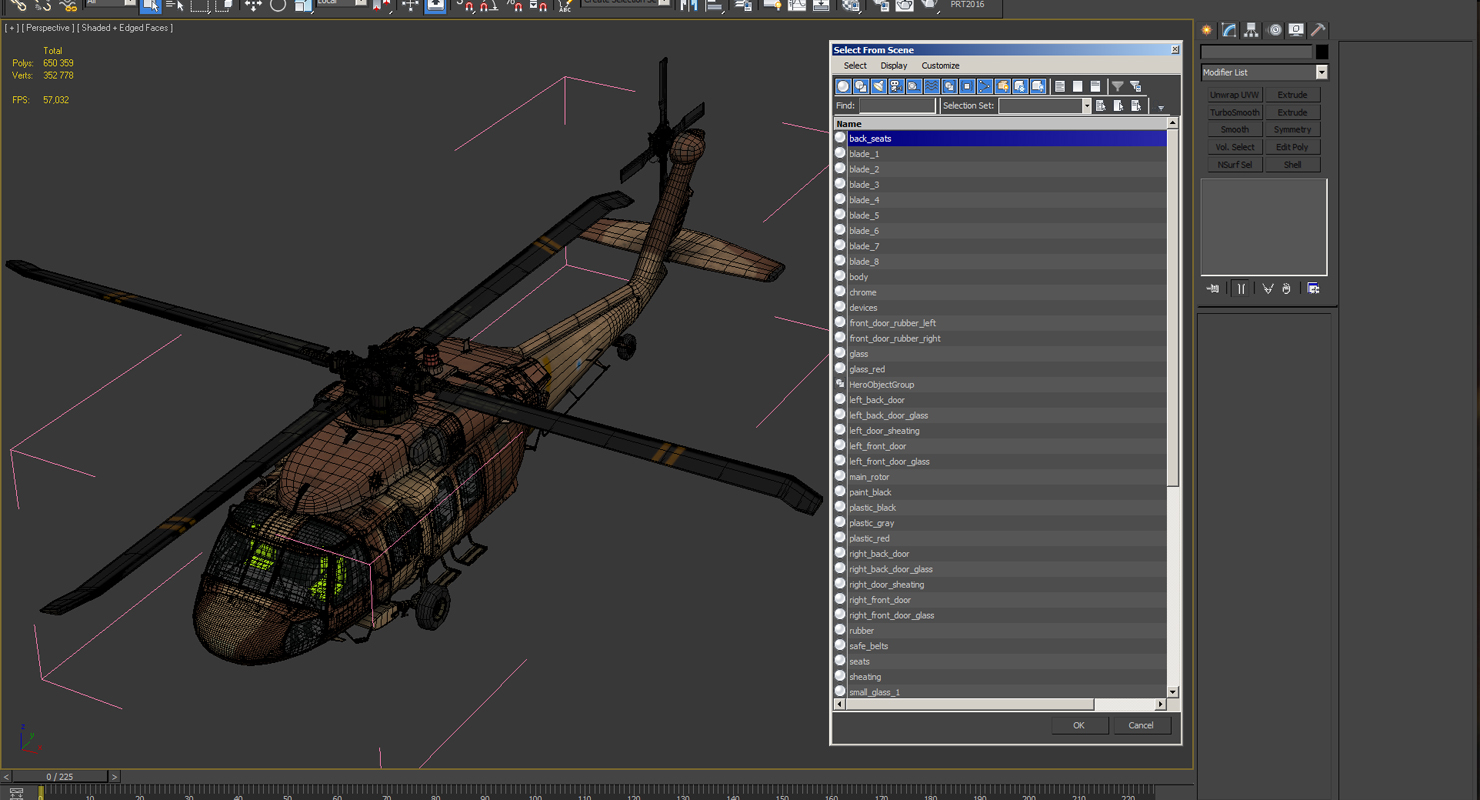The width and height of the screenshot is (1480, 800).
Task: Click the horizontal scroll-right arrow in list
Action: click(1161, 704)
